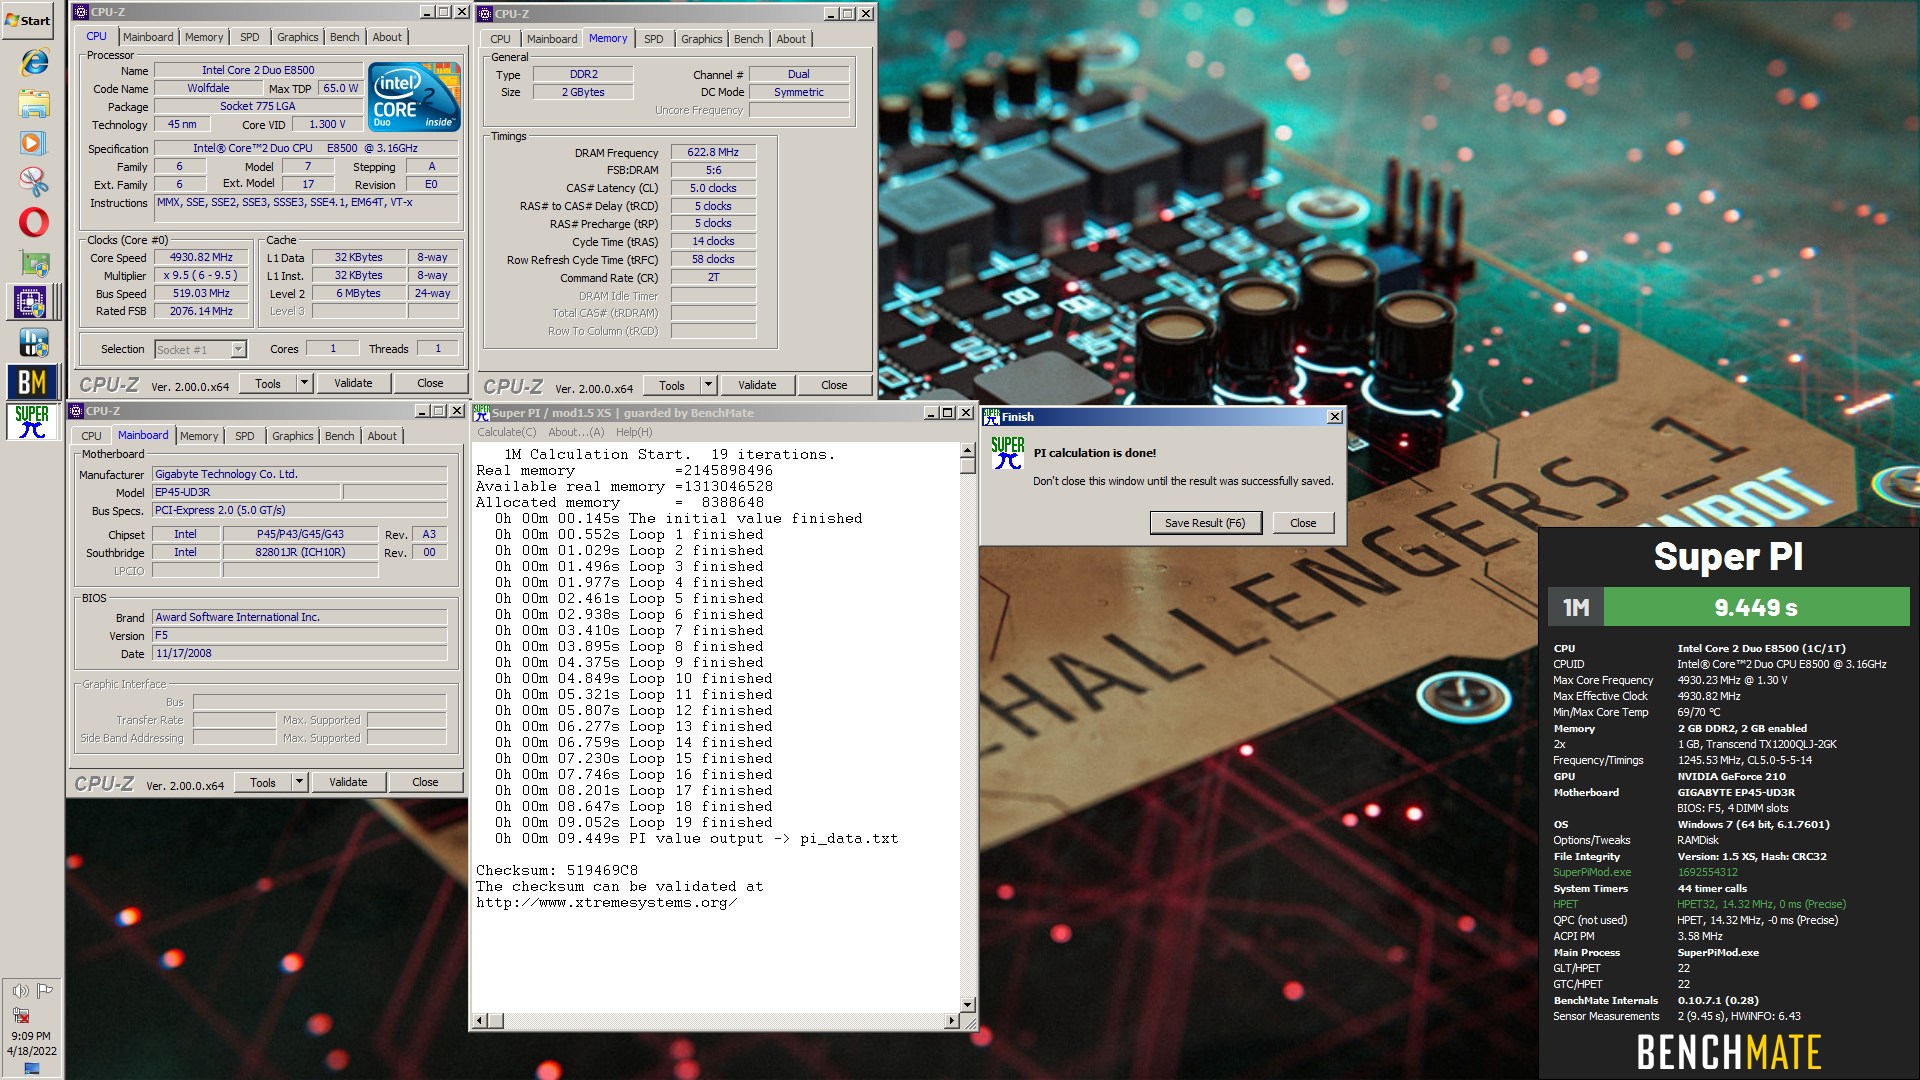The height and width of the screenshot is (1080, 1920).
Task: Click the Super PI icon in Finish dialog
Action: click(1007, 453)
